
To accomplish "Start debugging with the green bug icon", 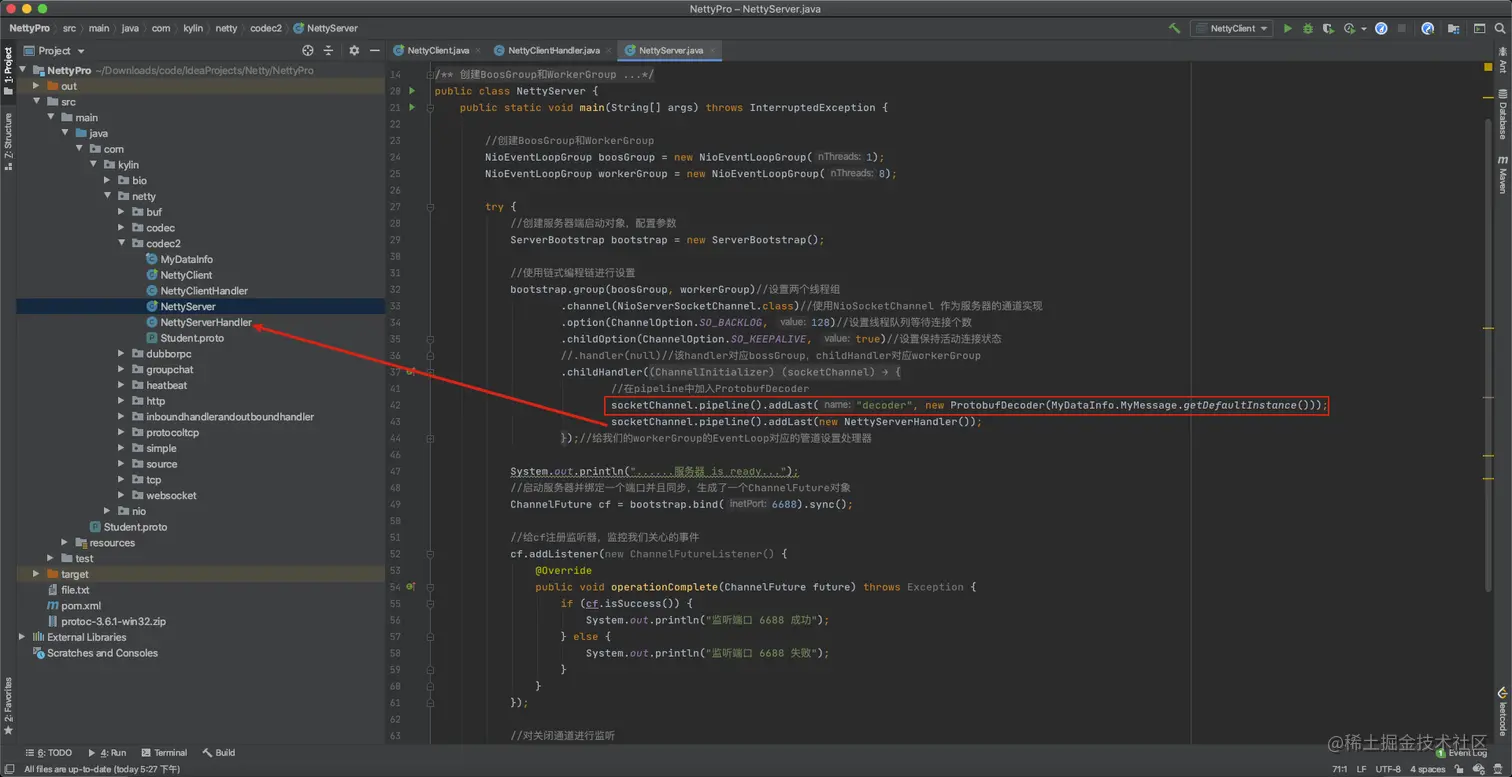I will [1307, 29].
